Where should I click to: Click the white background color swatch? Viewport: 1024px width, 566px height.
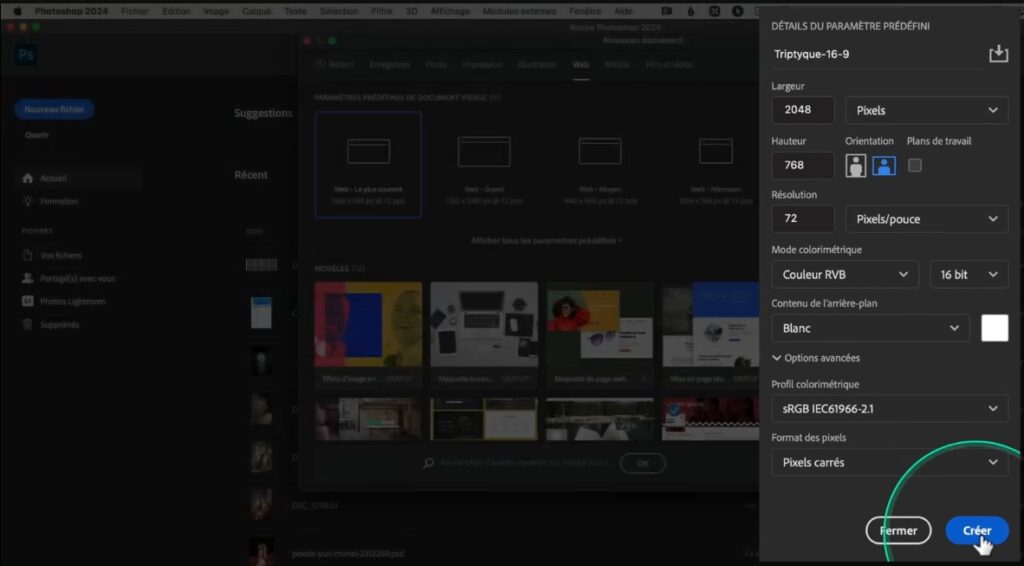click(x=994, y=328)
